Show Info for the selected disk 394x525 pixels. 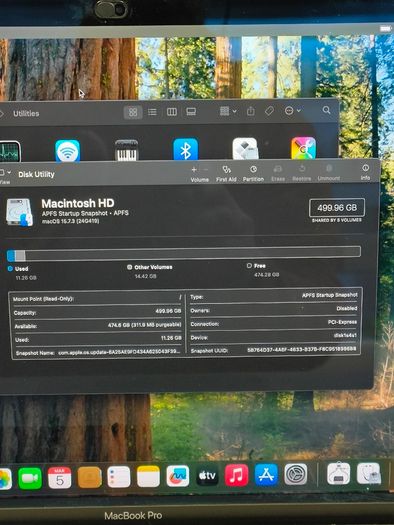(365, 171)
